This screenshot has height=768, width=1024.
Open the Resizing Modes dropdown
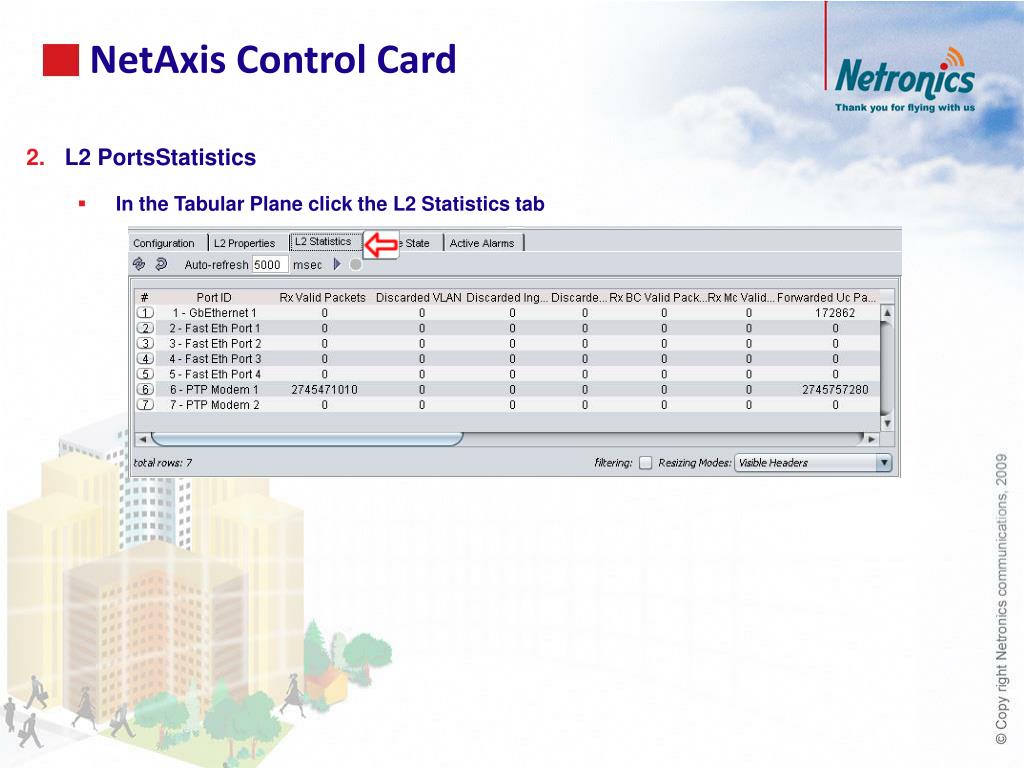point(813,462)
